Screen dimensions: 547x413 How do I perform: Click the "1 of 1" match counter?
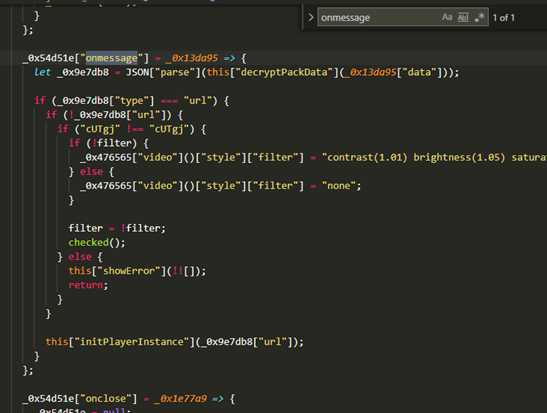click(x=503, y=18)
